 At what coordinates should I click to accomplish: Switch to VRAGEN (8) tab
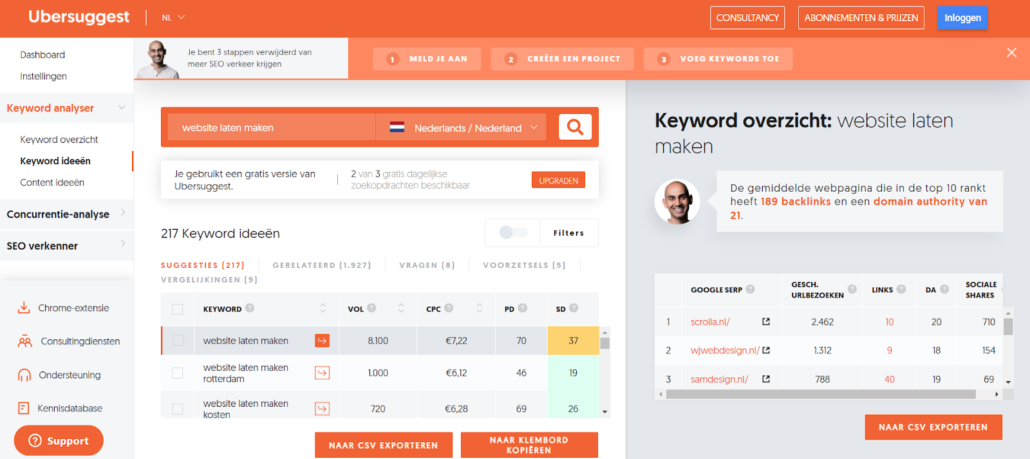pos(427,265)
